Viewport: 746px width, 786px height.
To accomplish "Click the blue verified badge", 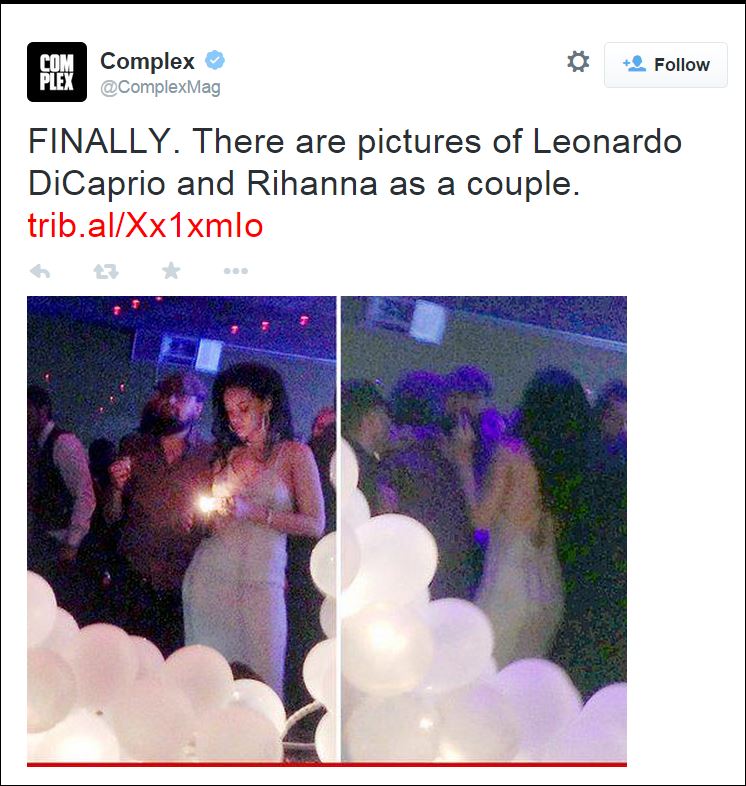I will [x=215, y=60].
